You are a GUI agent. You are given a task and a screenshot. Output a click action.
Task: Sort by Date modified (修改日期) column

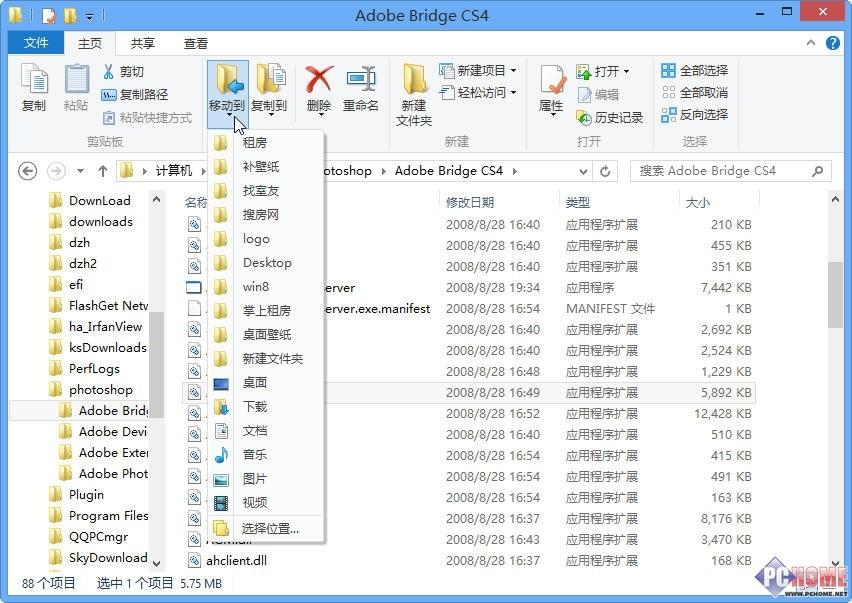click(469, 203)
